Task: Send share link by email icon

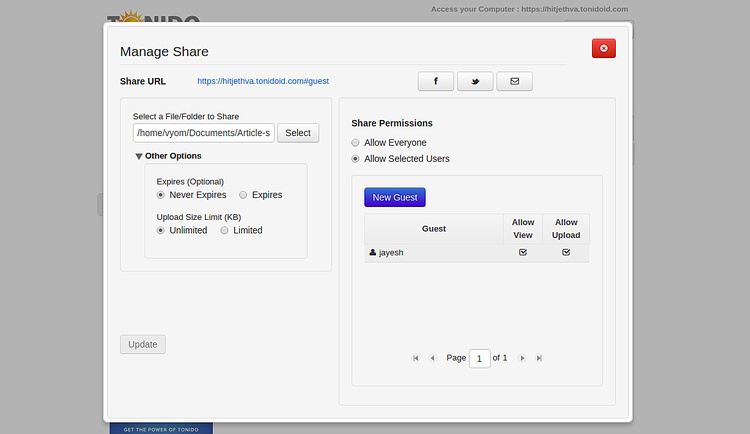Action: pyautogui.click(x=514, y=82)
